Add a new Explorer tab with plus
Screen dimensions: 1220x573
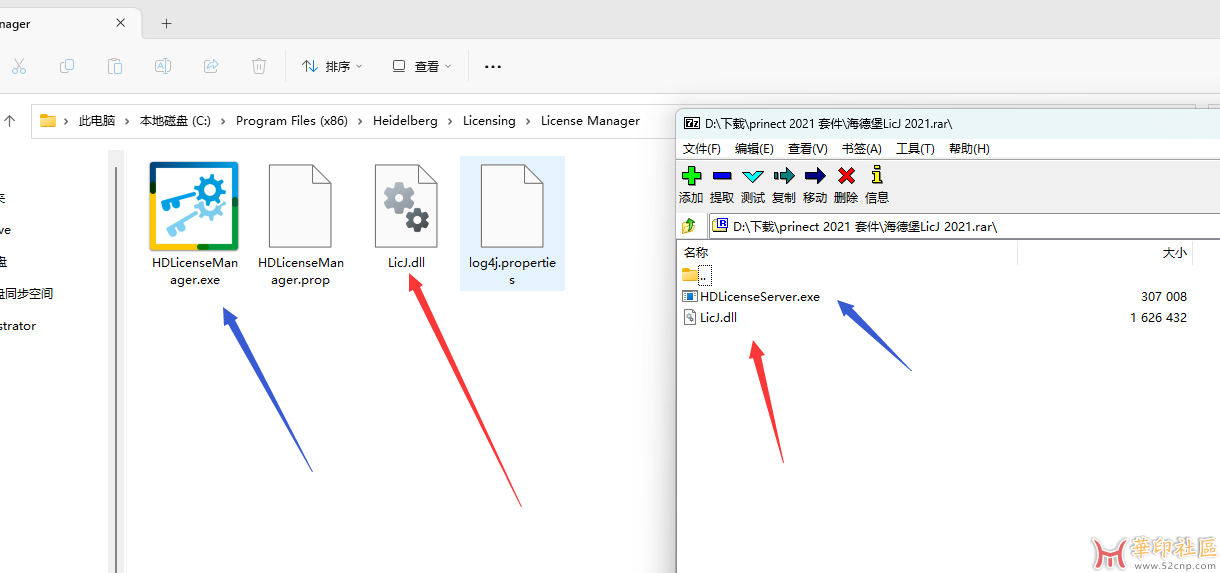pos(166,23)
